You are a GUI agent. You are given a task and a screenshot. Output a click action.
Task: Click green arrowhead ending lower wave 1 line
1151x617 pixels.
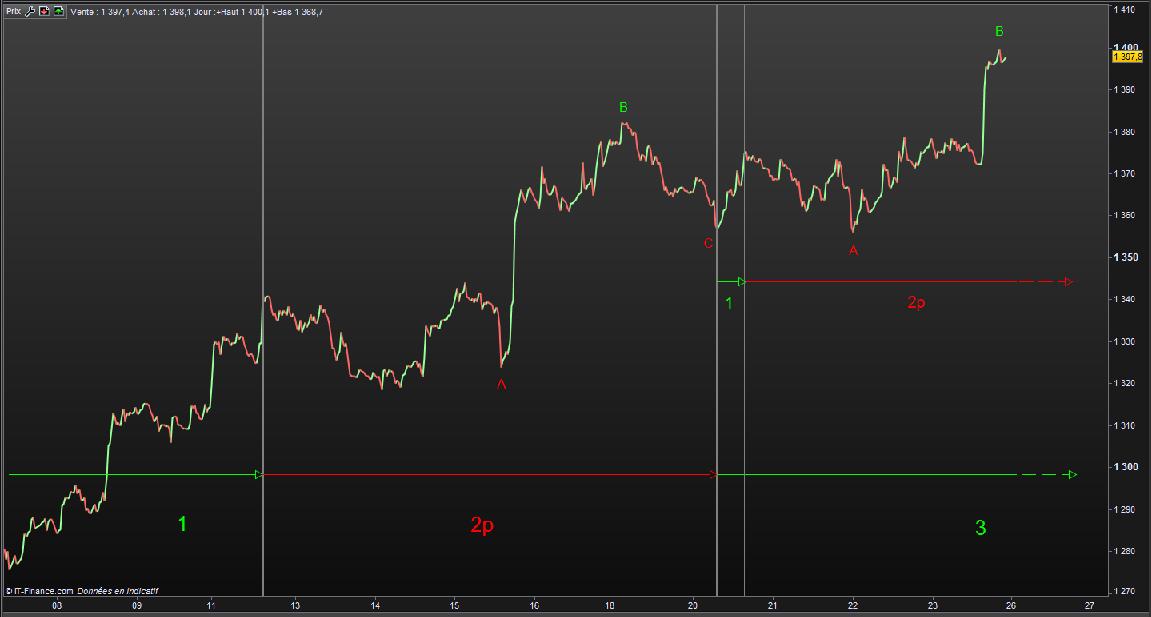coord(257,474)
